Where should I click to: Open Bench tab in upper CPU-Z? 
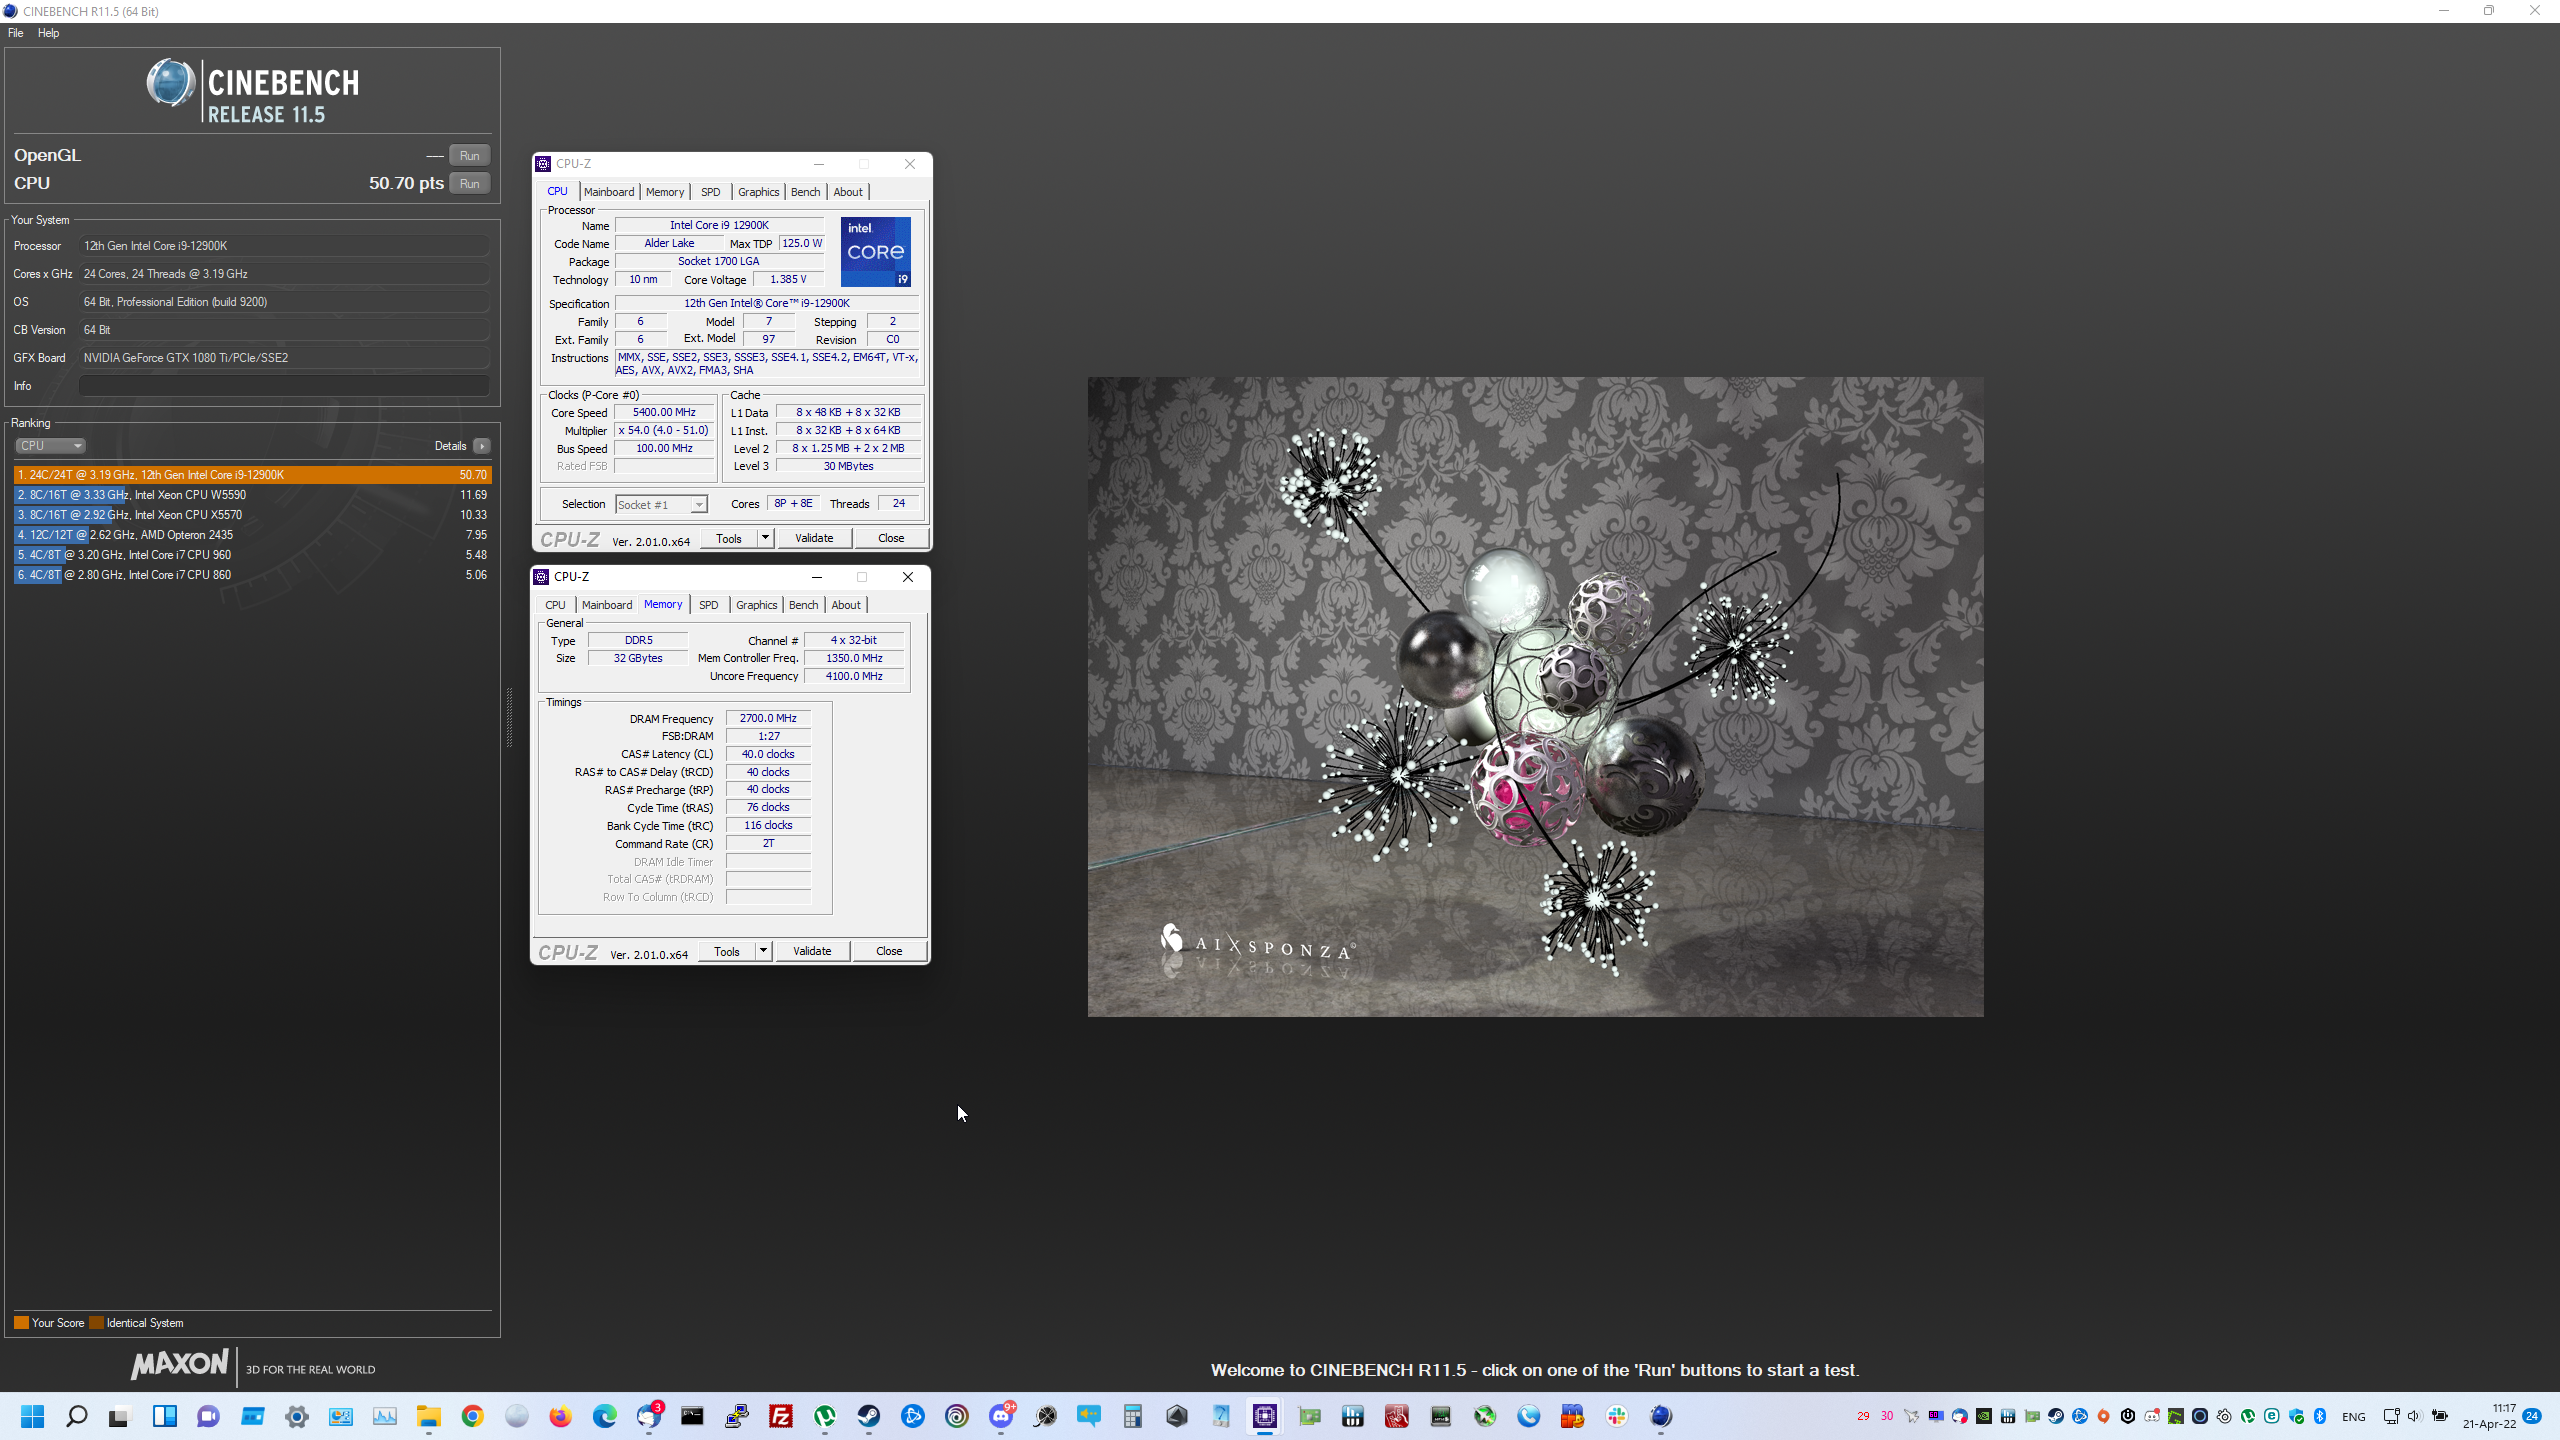point(805,192)
